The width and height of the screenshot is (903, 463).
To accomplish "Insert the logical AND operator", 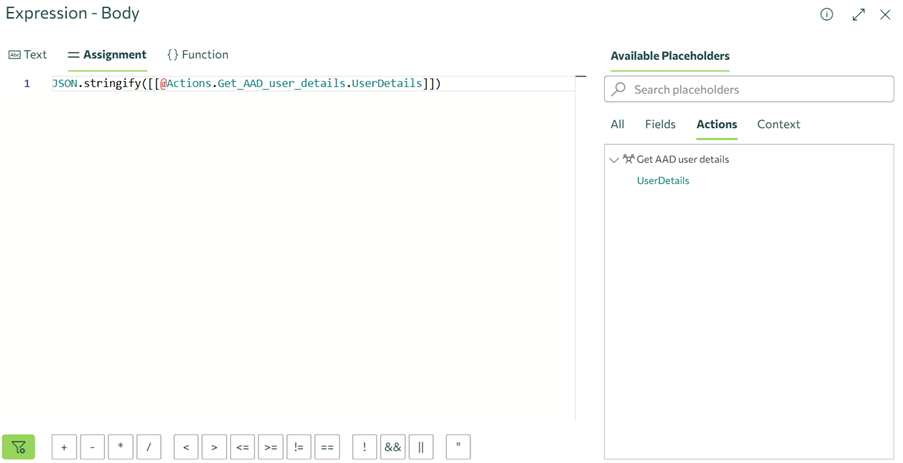I will (393, 447).
